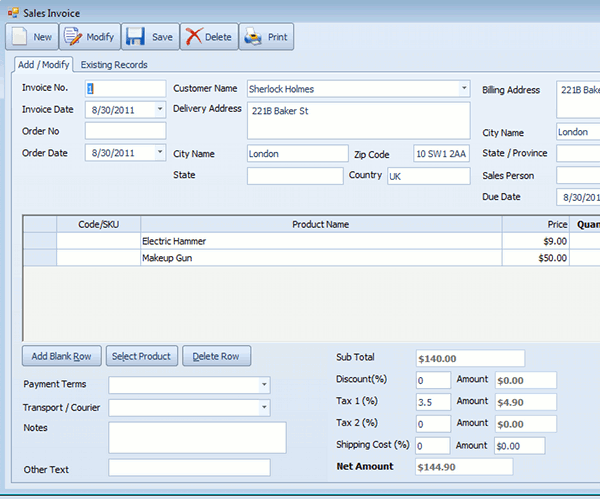Viewport: 600px width, 499px height.
Task: Click the $9.00 price cell
Action: [x=535, y=241]
